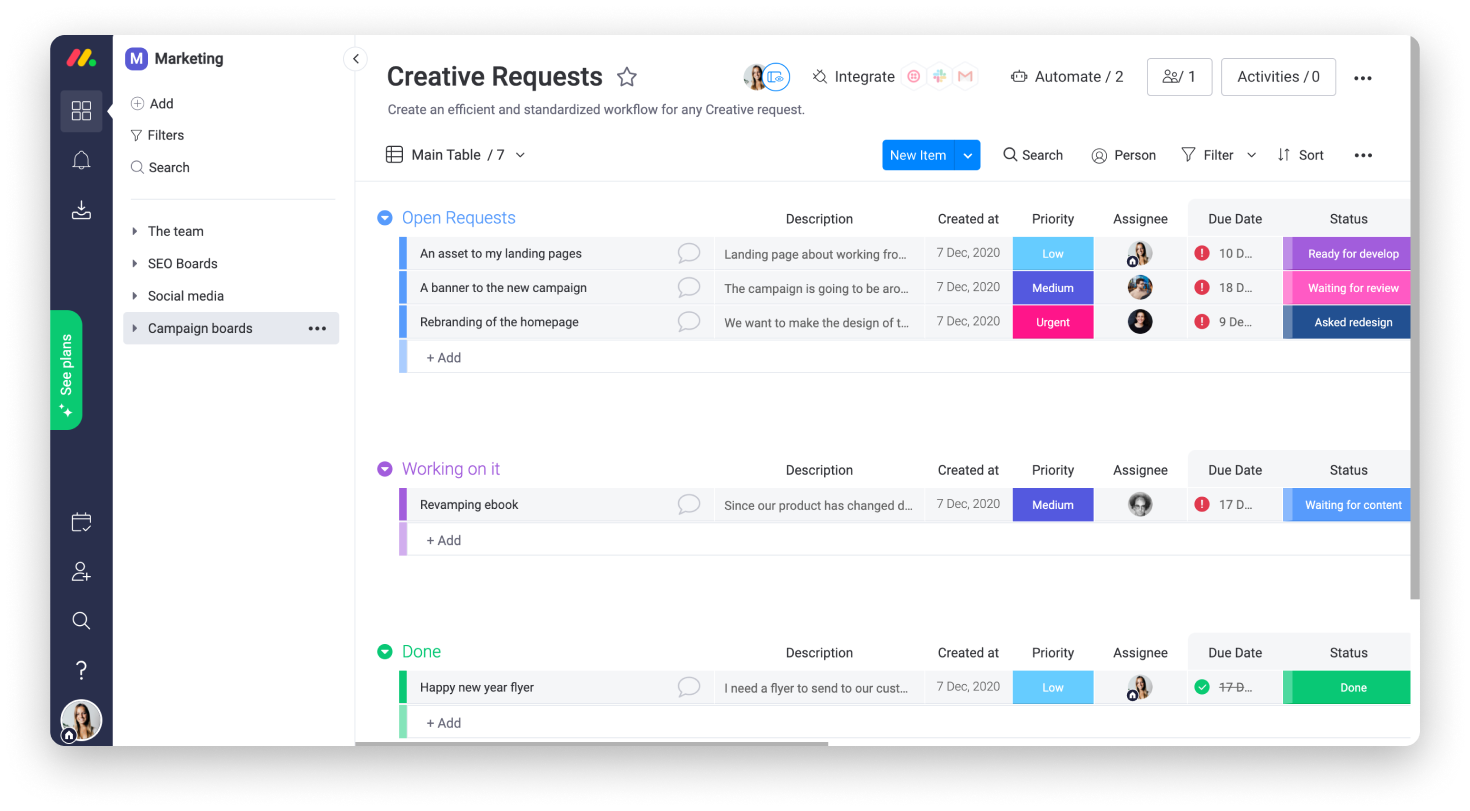Image resolution: width=1470 pixels, height=811 pixels.
Task: Click the overdue alert icon in Revamping ebook row
Action: pos(1202,505)
